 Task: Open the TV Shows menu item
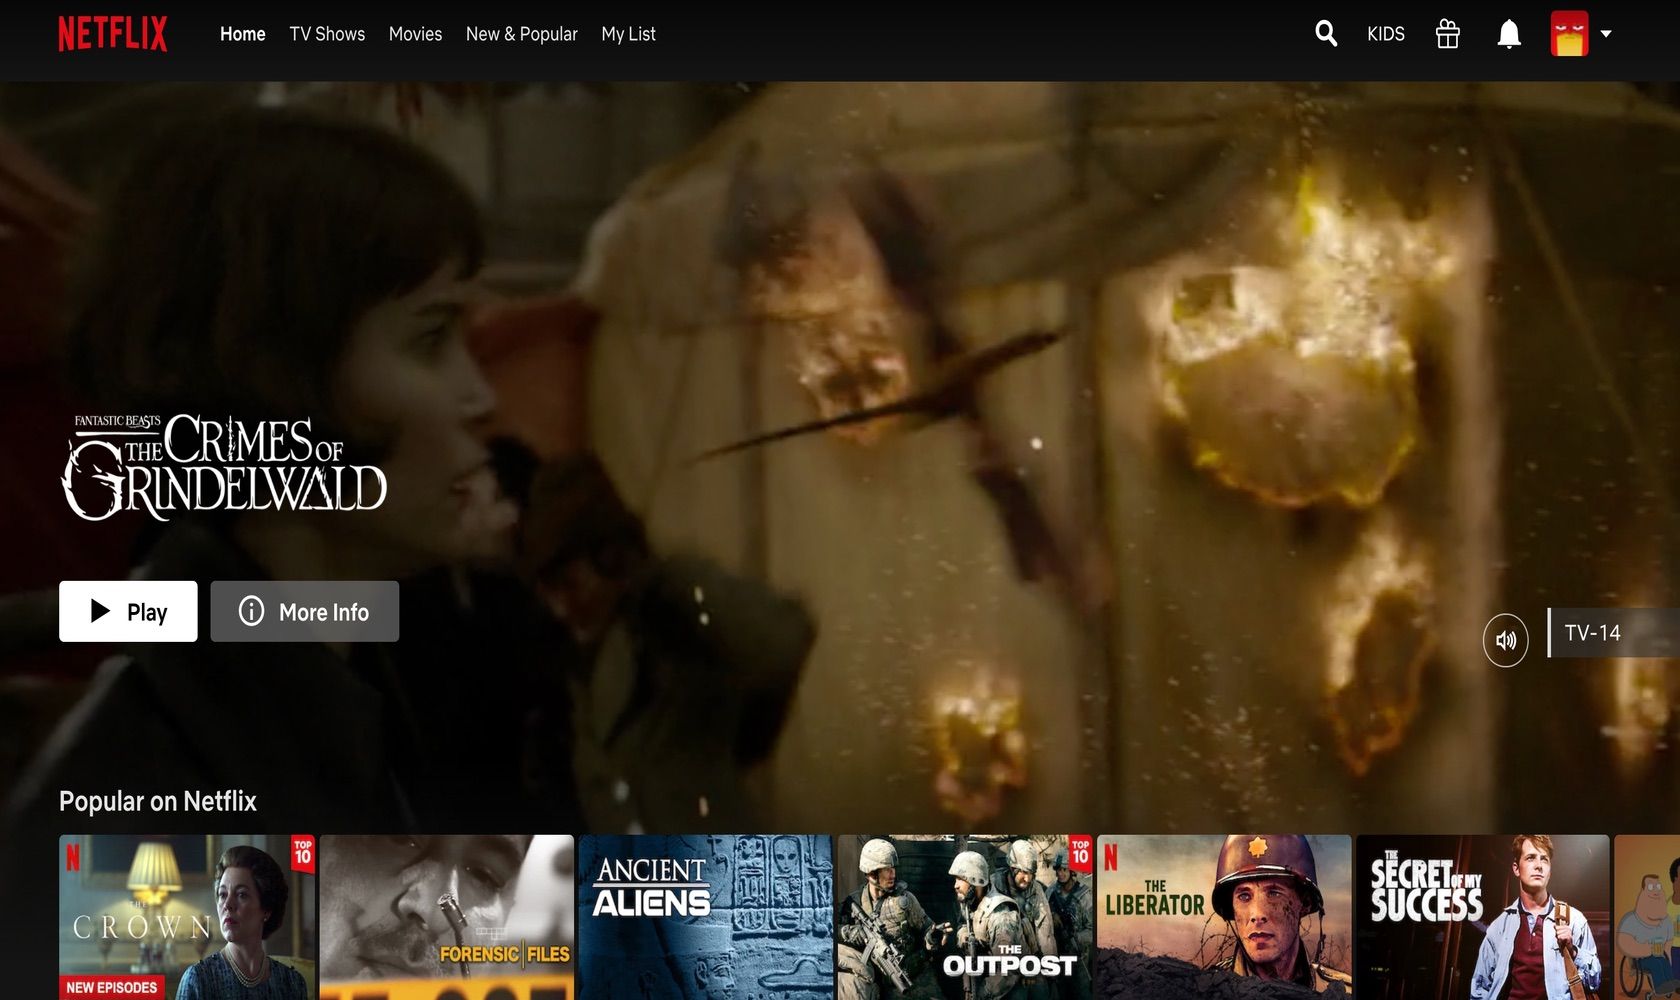click(x=327, y=34)
